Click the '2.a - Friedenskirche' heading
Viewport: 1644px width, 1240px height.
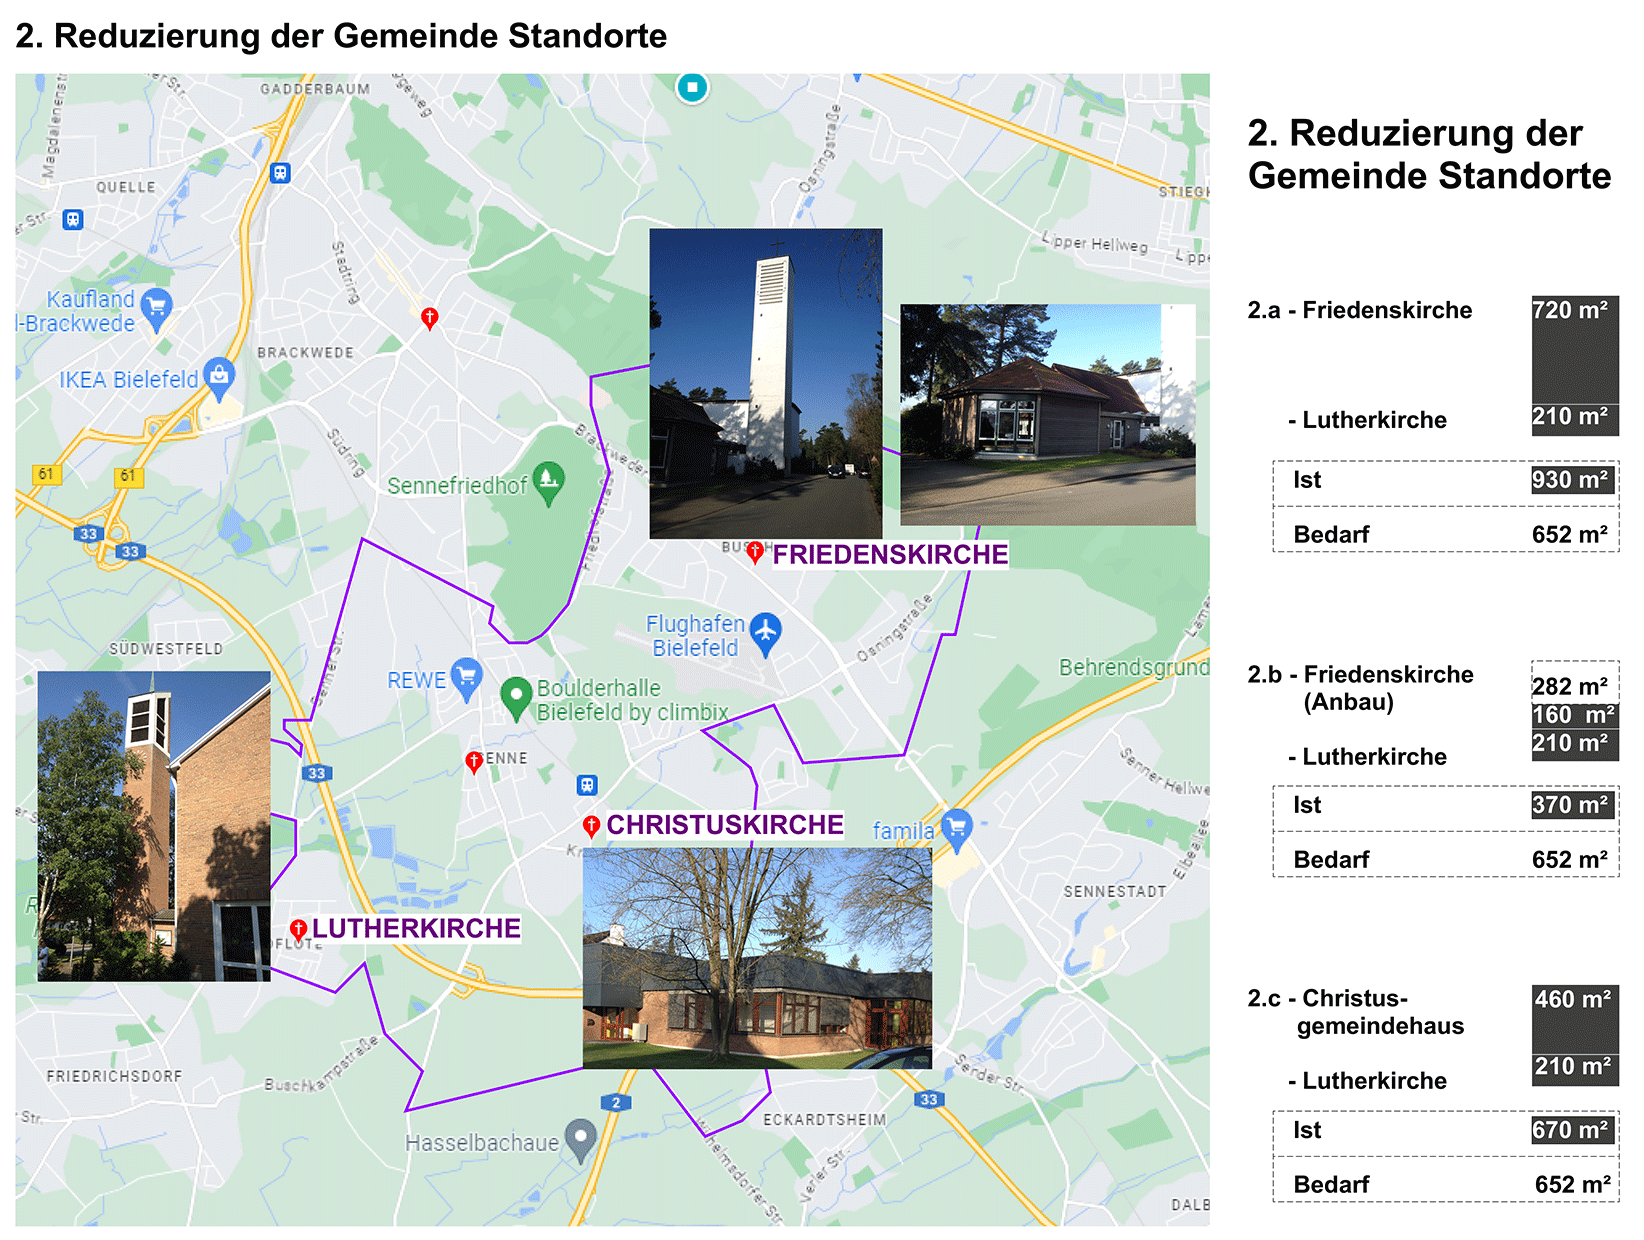[x=1360, y=310]
